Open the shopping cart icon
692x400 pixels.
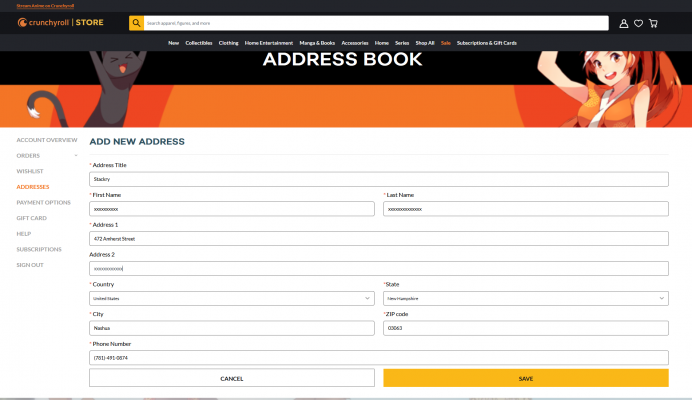[653, 23]
